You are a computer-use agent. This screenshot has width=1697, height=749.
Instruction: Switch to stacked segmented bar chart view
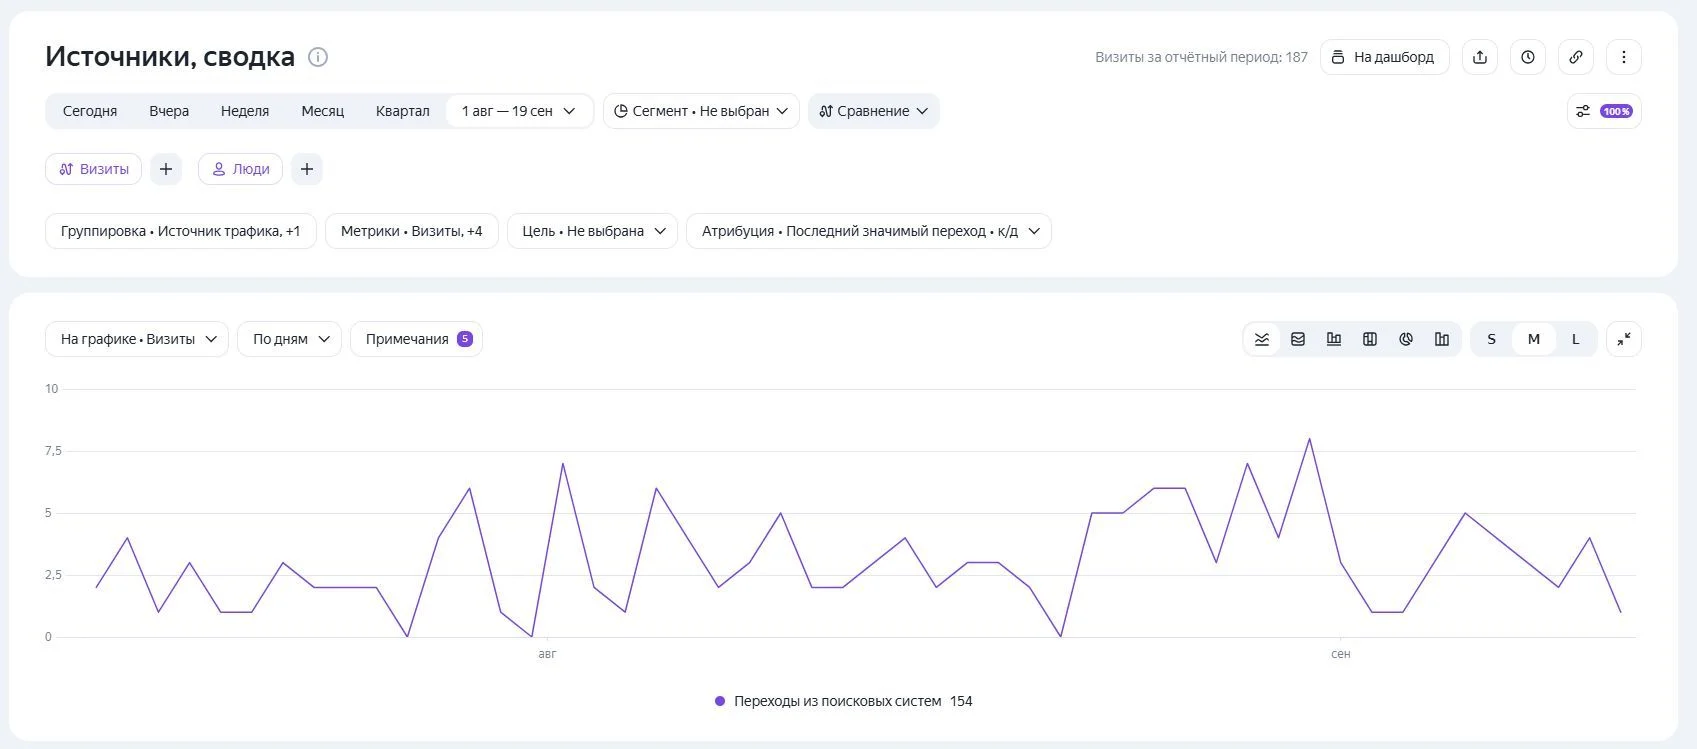tap(1370, 339)
